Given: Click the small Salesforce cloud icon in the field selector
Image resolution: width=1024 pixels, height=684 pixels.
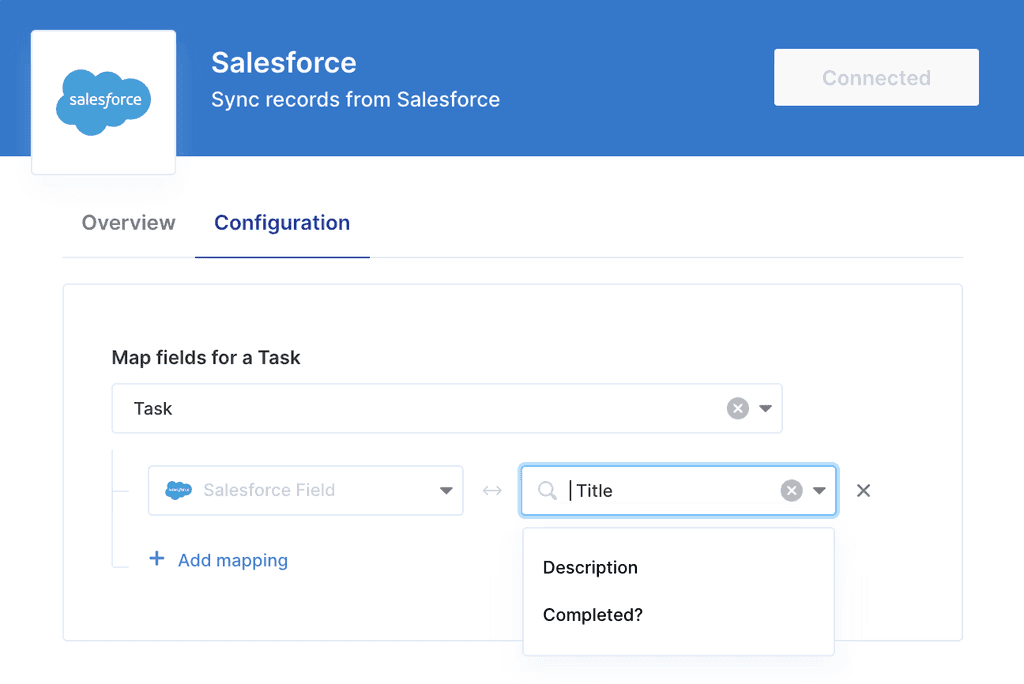Looking at the screenshot, I should pos(178,490).
